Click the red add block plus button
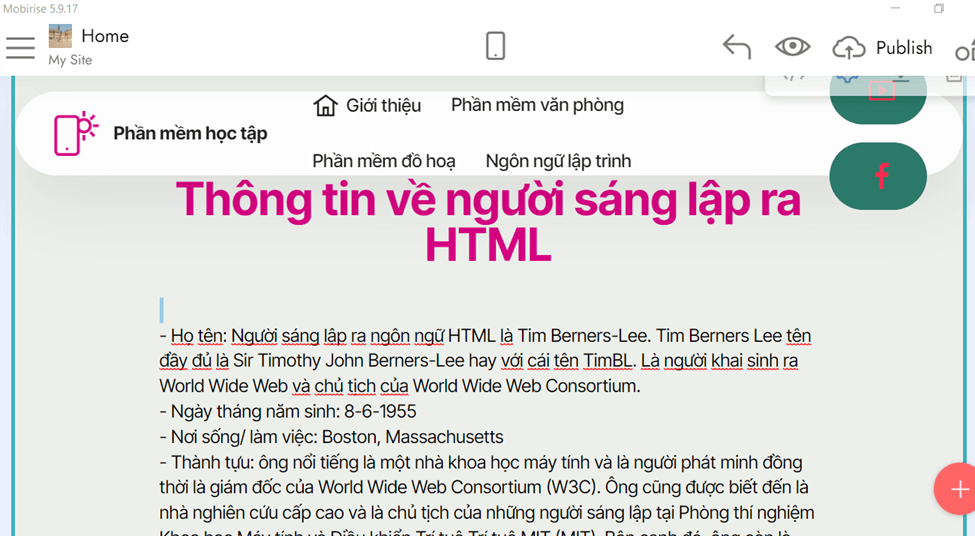Viewport: 975px width, 536px height. (957, 489)
